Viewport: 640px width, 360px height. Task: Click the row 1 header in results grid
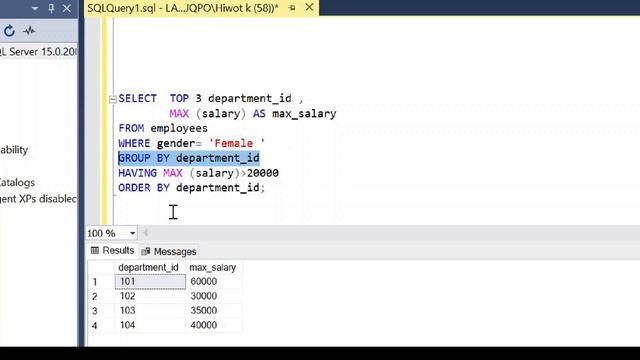point(101,282)
